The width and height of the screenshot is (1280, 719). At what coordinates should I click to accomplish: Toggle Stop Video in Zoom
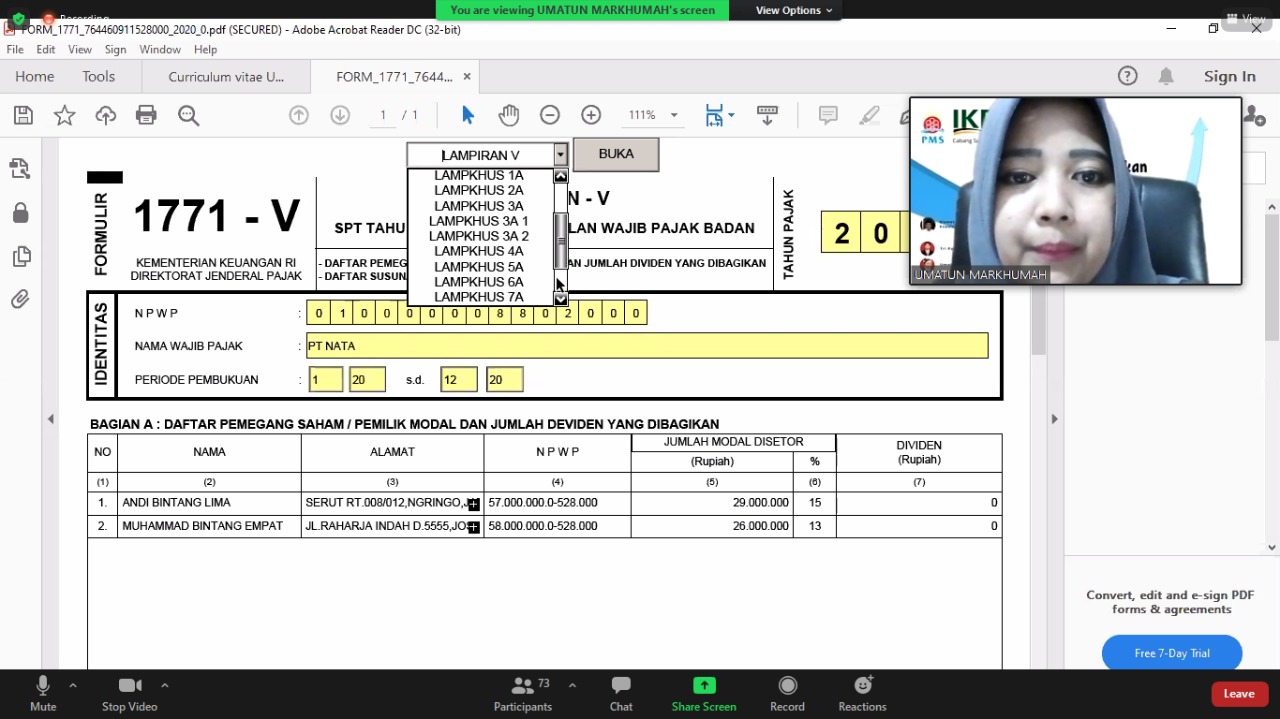click(129, 692)
